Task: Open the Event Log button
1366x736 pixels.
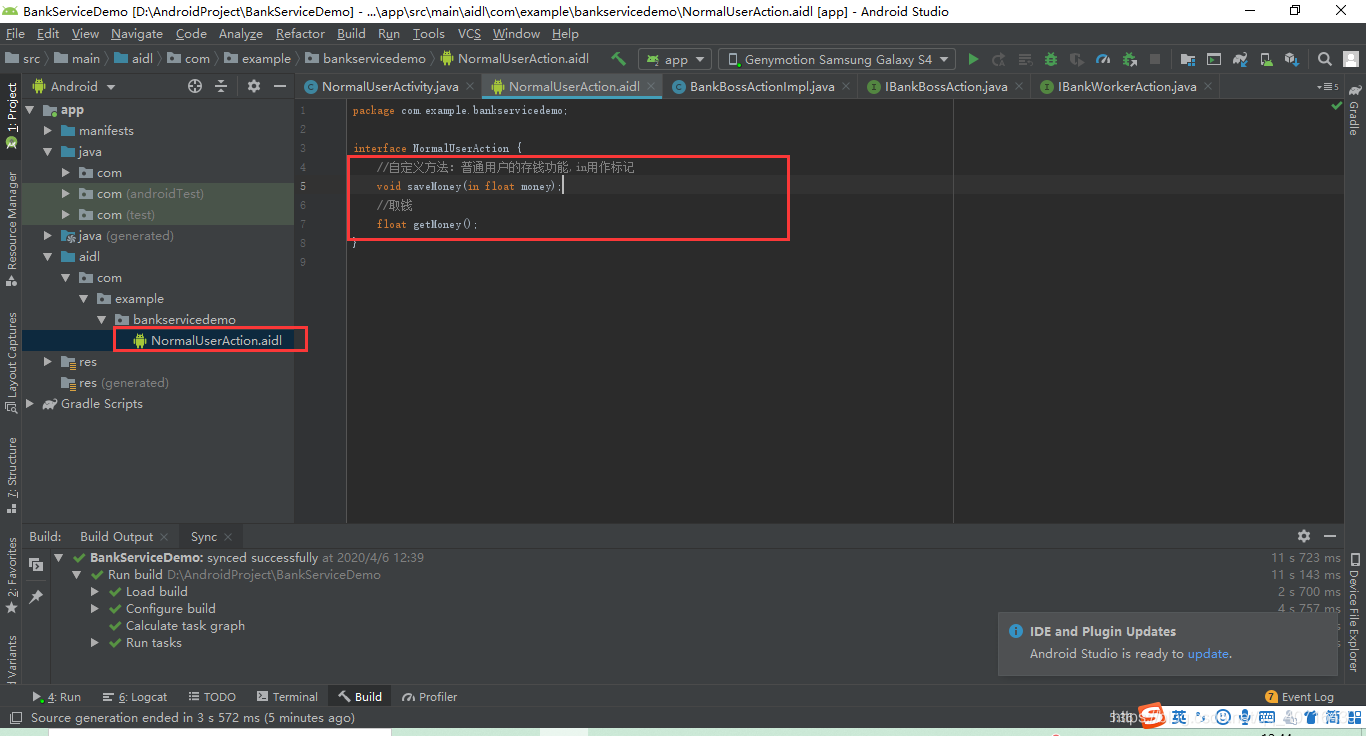Action: [1300, 697]
